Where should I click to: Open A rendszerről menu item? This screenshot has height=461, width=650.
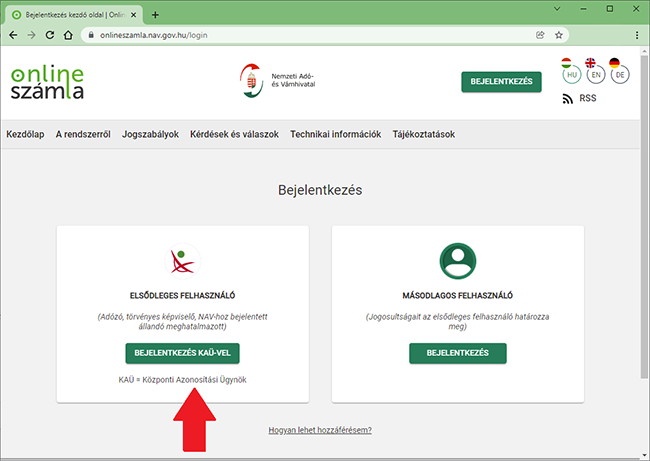pyautogui.click(x=83, y=134)
